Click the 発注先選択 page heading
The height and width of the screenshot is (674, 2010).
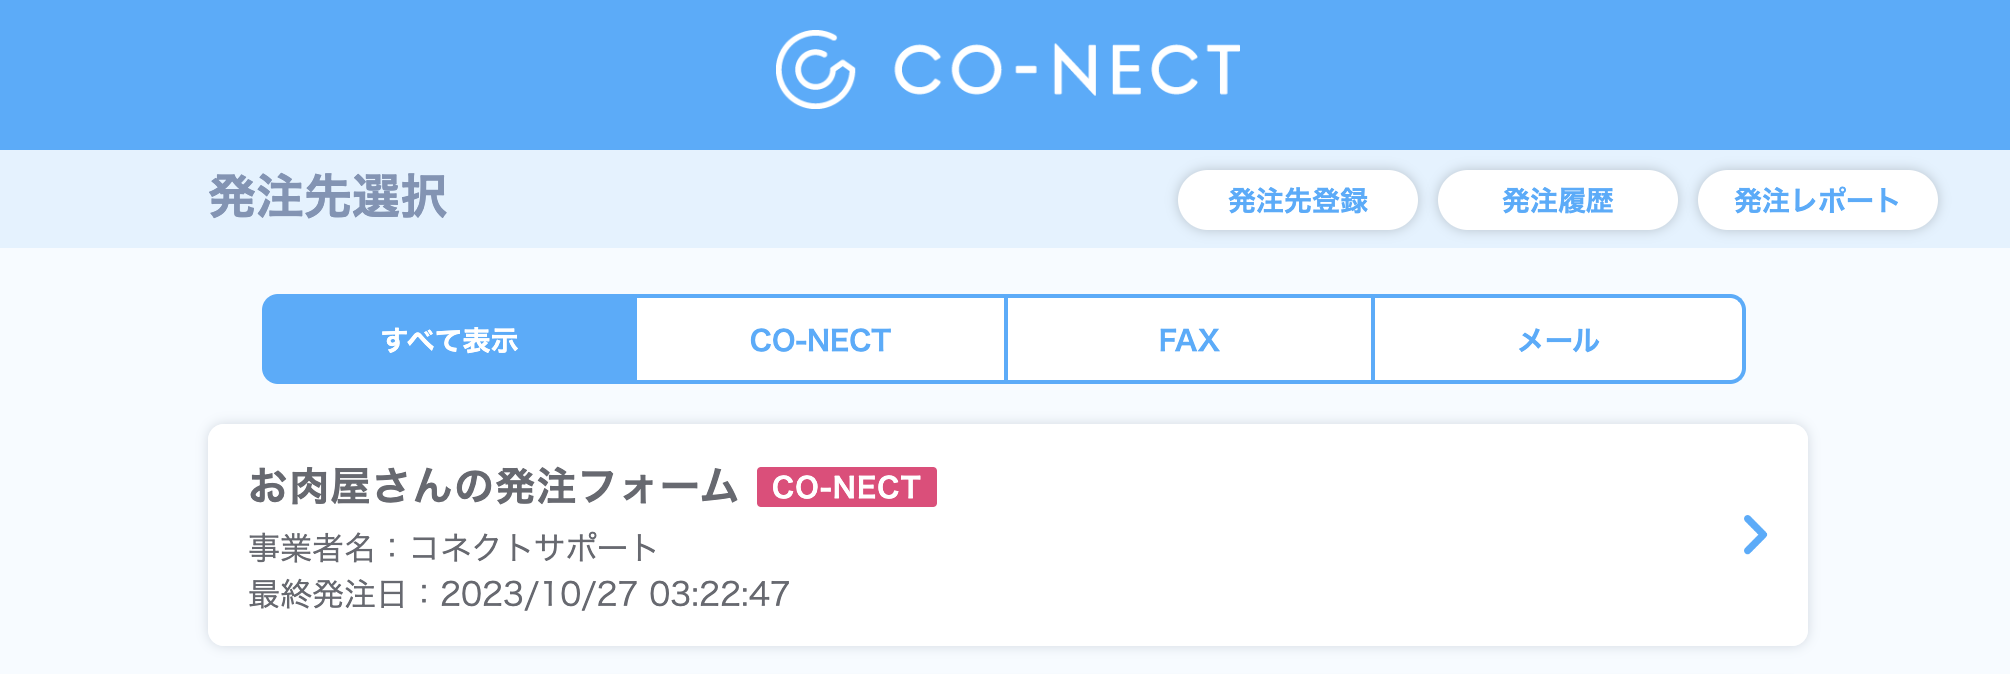click(327, 196)
